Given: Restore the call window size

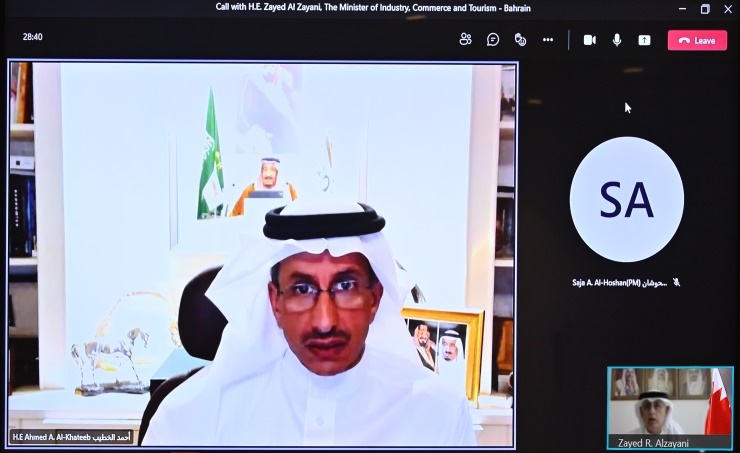Looking at the screenshot, I should click(705, 8).
